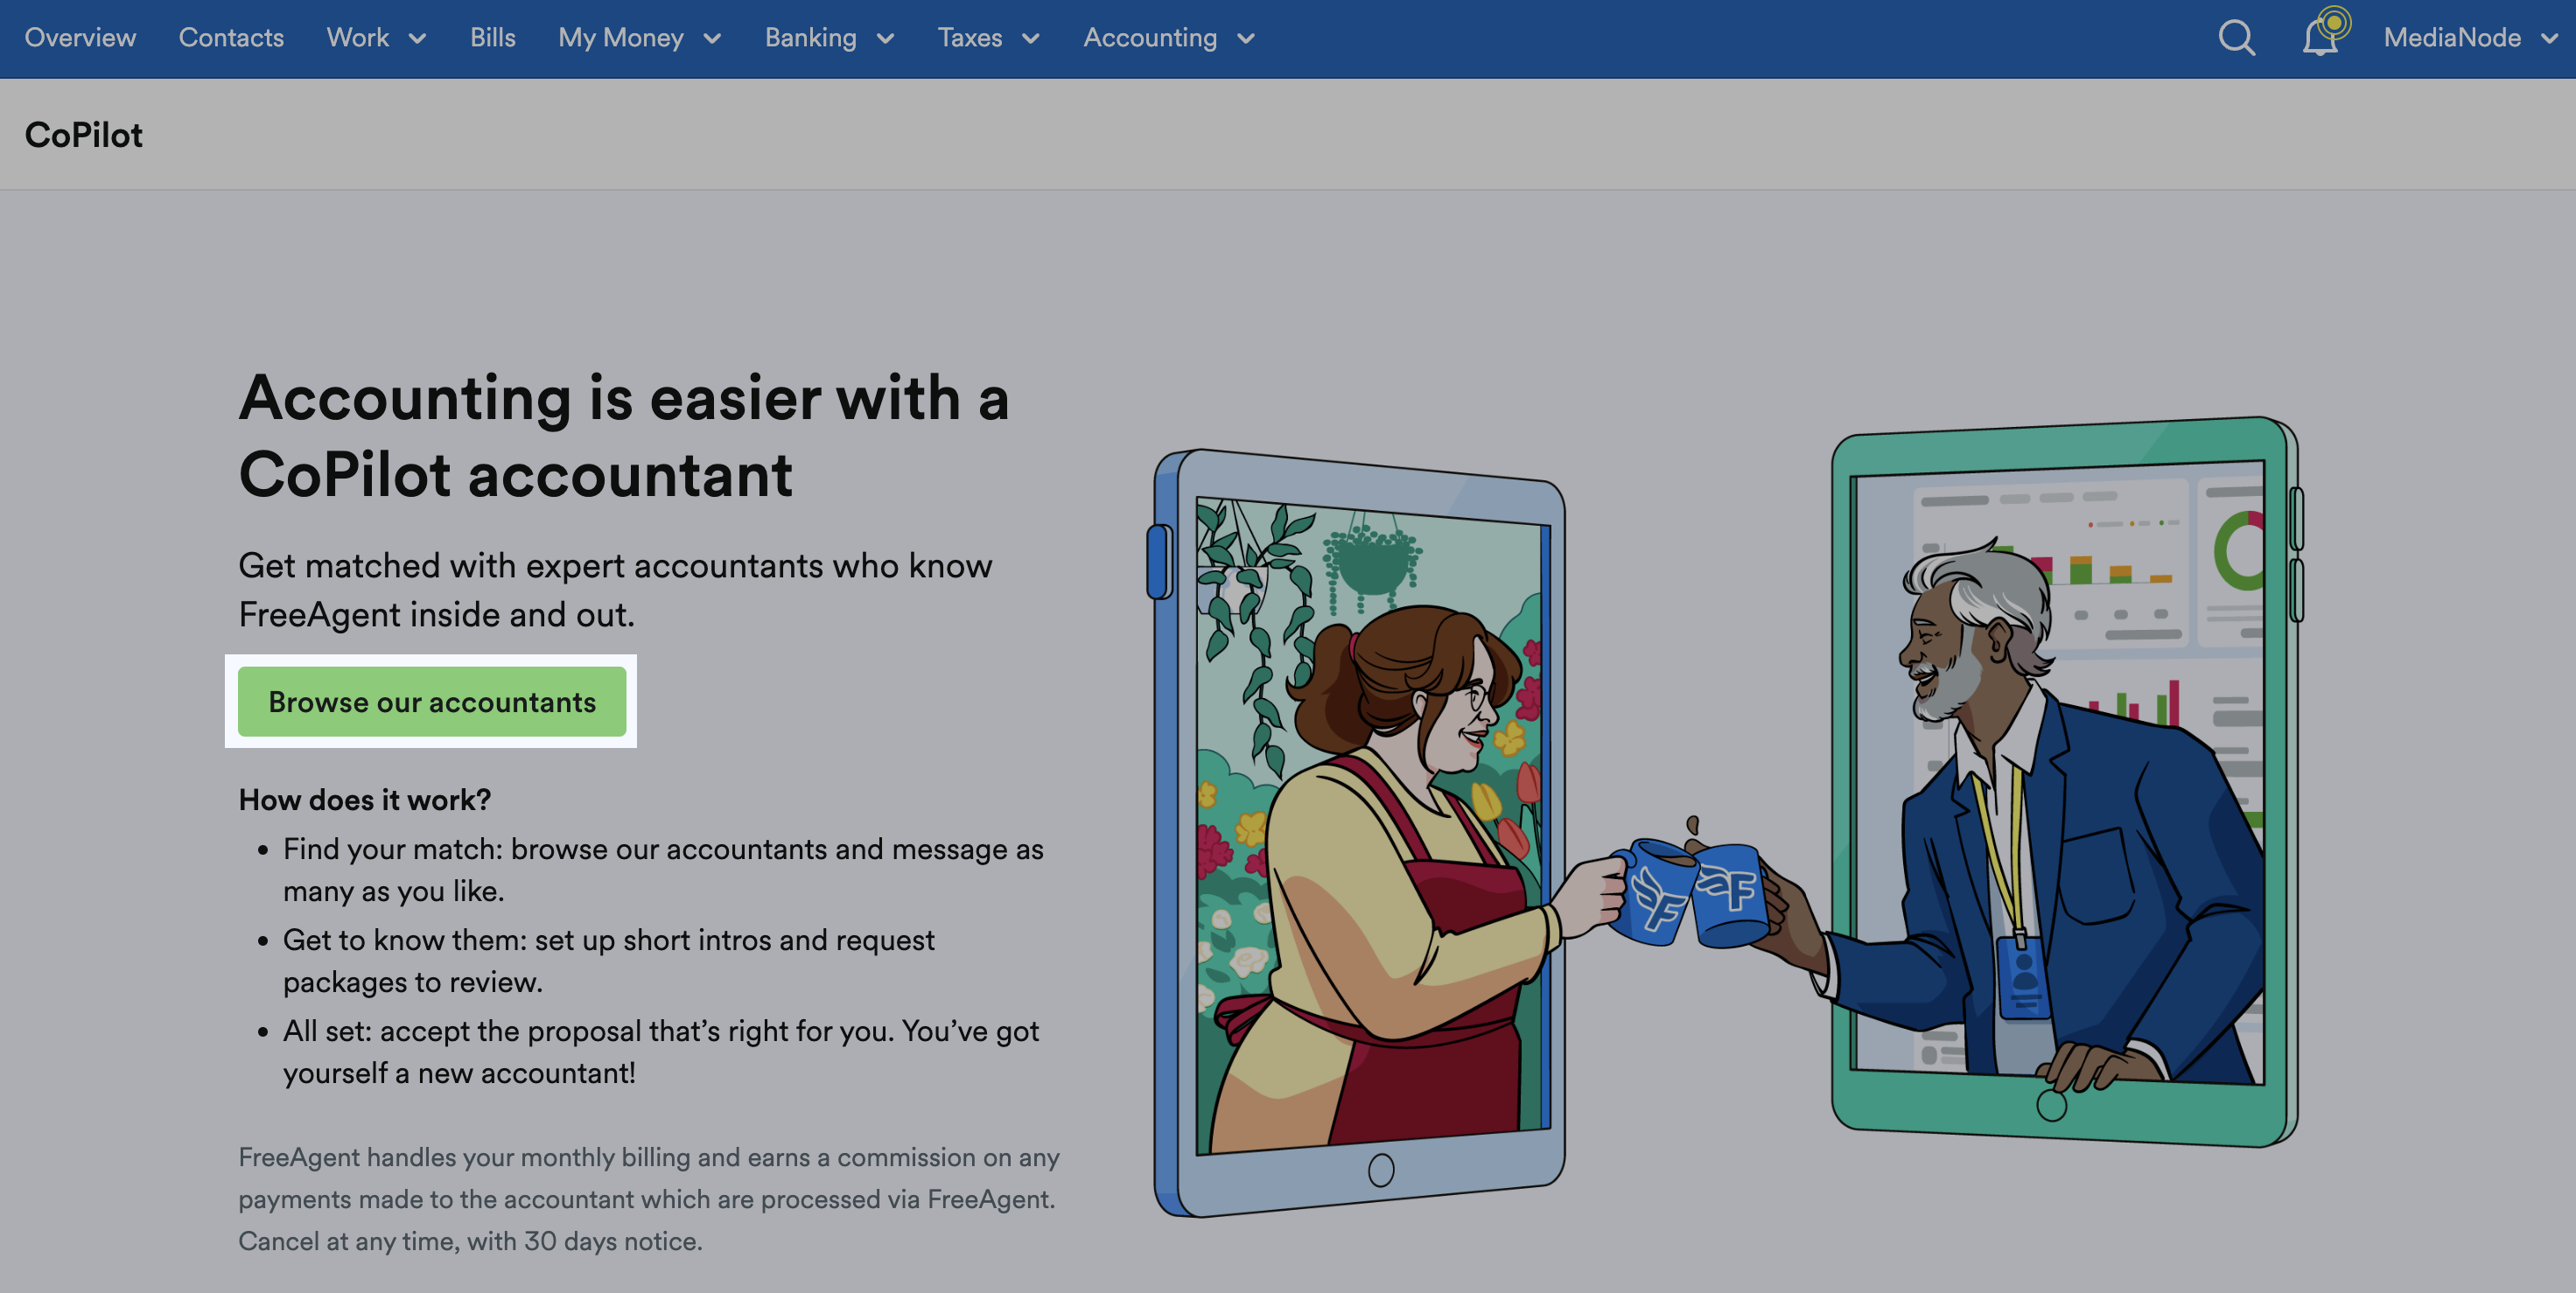Screen dimensions: 2576x1293
Task: Open the Contacts page
Action: [231, 38]
